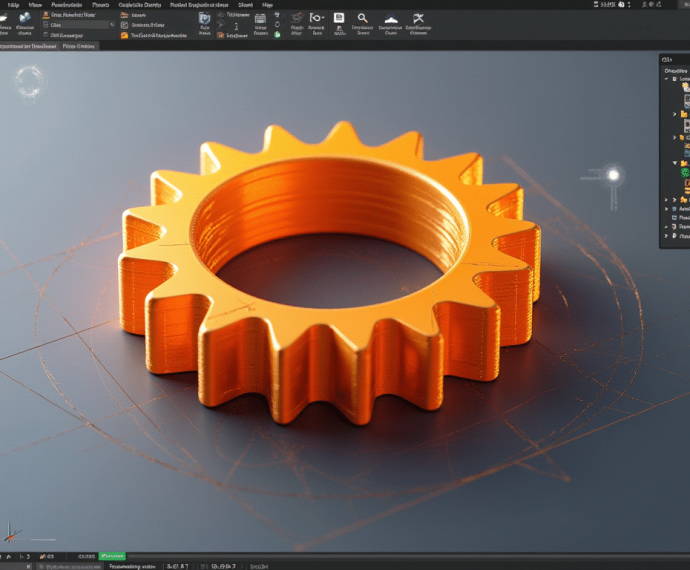The width and height of the screenshot is (690, 570).
Task: Select the glowing light source gizmo in viewport
Action: (x=613, y=175)
